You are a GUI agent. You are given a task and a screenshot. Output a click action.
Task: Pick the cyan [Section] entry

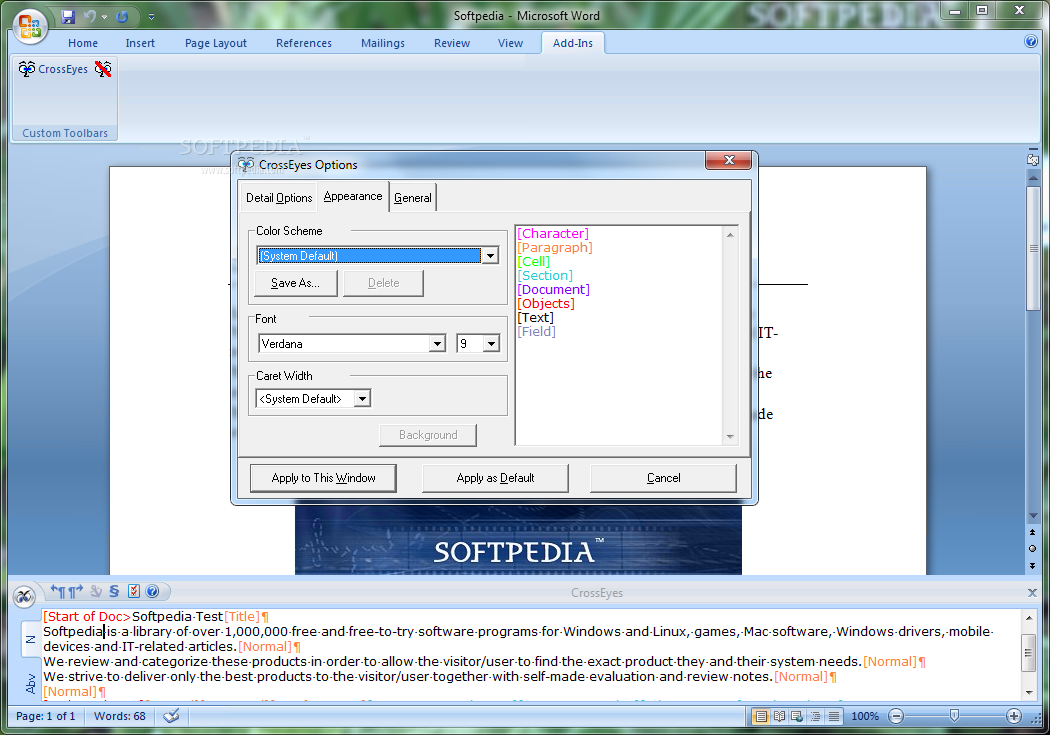click(x=545, y=276)
